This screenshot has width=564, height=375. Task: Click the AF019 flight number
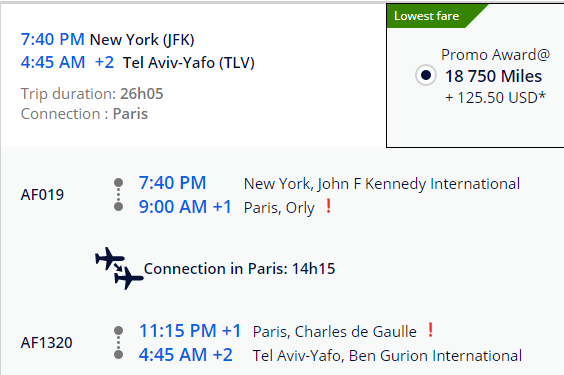(x=42, y=195)
